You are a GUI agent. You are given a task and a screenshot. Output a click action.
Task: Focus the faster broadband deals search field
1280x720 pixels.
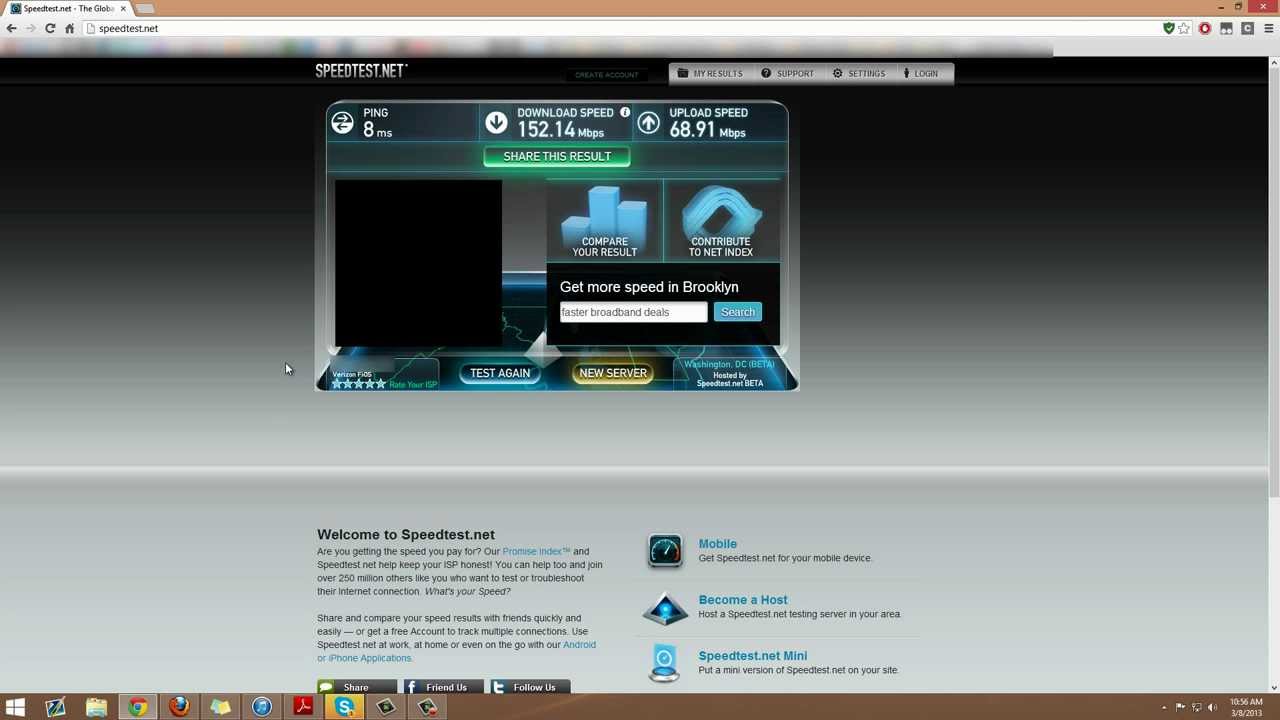coord(633,312)
